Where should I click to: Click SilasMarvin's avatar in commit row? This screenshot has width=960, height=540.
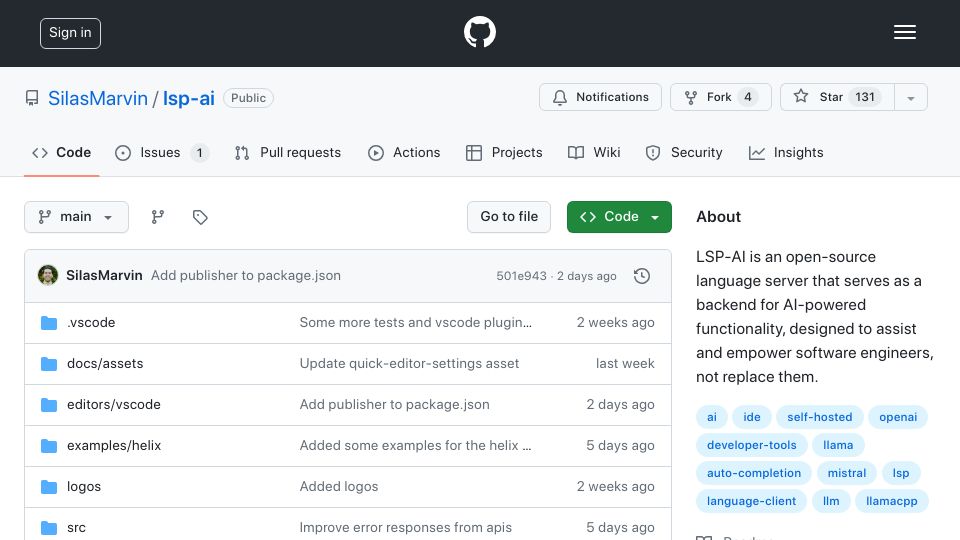click(x=48, y=276)
